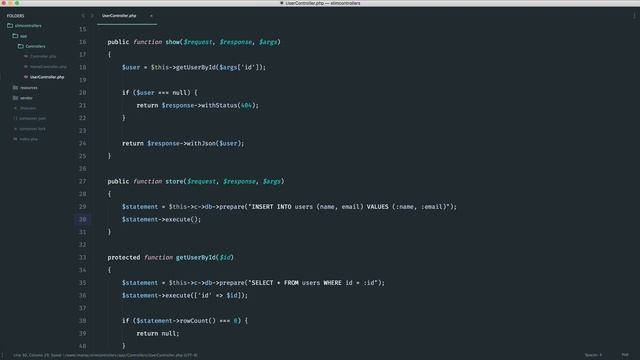640x360 pixels.
Task: Click the 404 status code value
Action: point(246,105)
